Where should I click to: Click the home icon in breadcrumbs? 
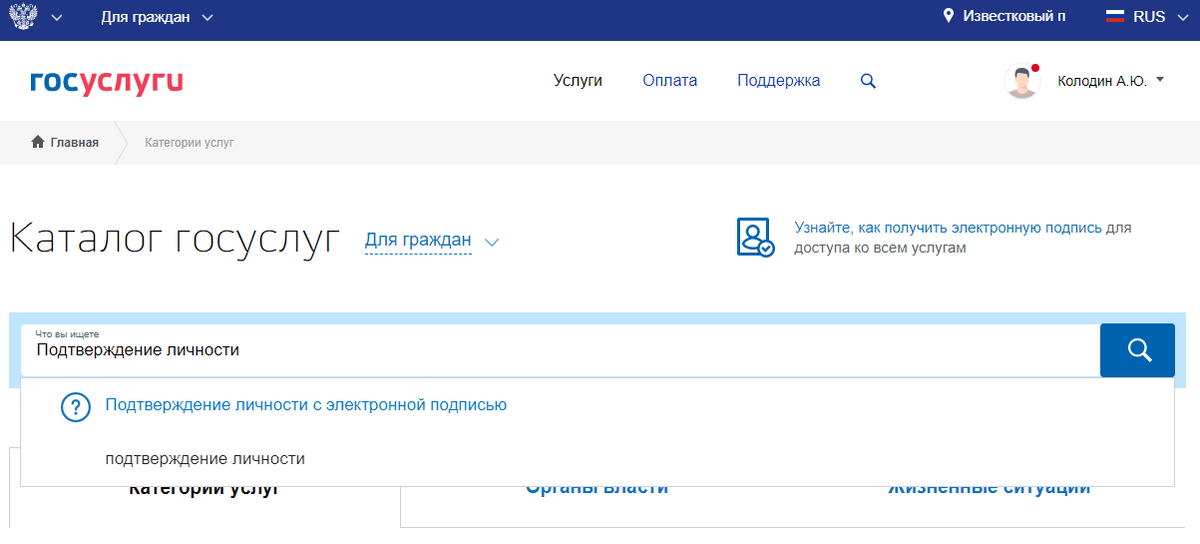tap(38, 142)
